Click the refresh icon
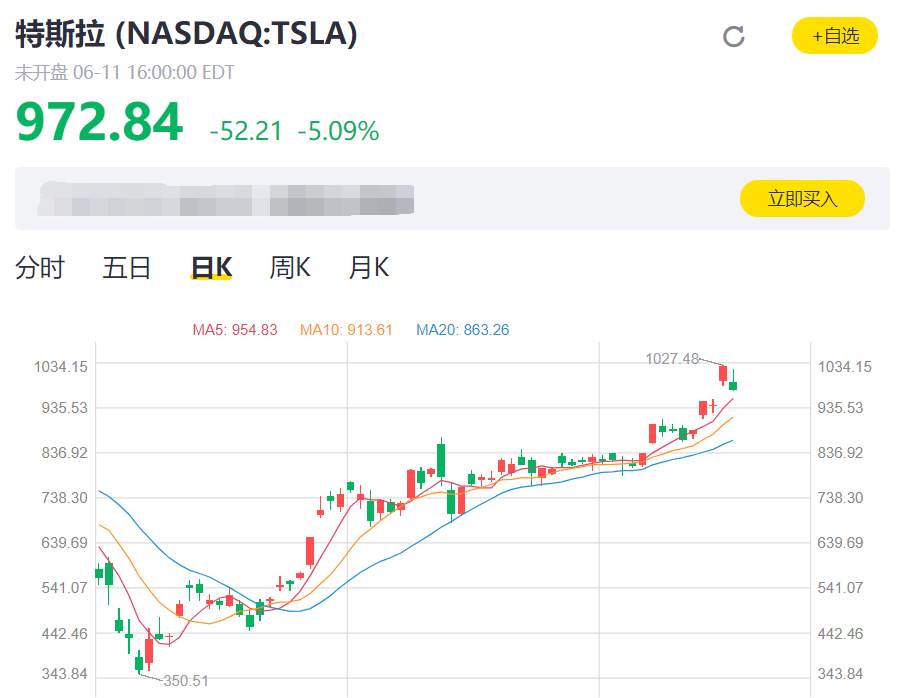The height and width of the screenshot is (698, 904). (733, 36)
